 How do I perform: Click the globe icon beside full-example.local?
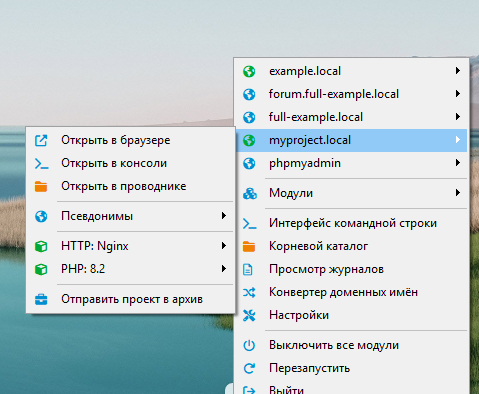tap(249, 117)
